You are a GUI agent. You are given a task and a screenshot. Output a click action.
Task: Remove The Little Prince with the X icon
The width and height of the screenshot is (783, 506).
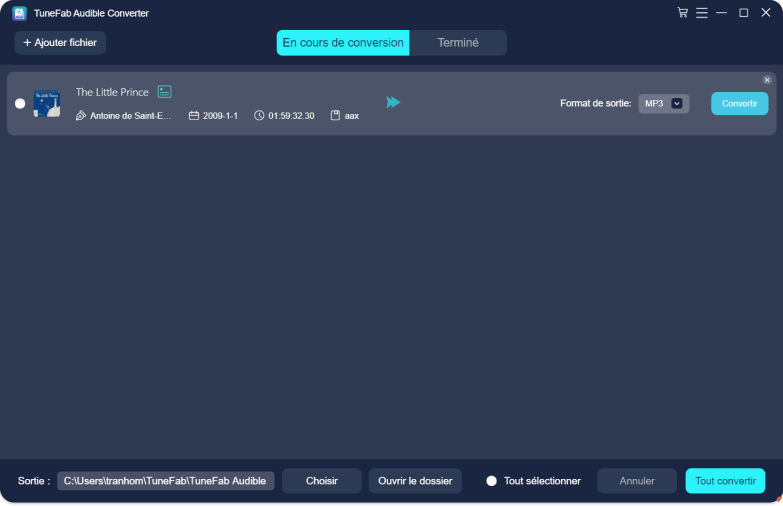pos(767,80)
